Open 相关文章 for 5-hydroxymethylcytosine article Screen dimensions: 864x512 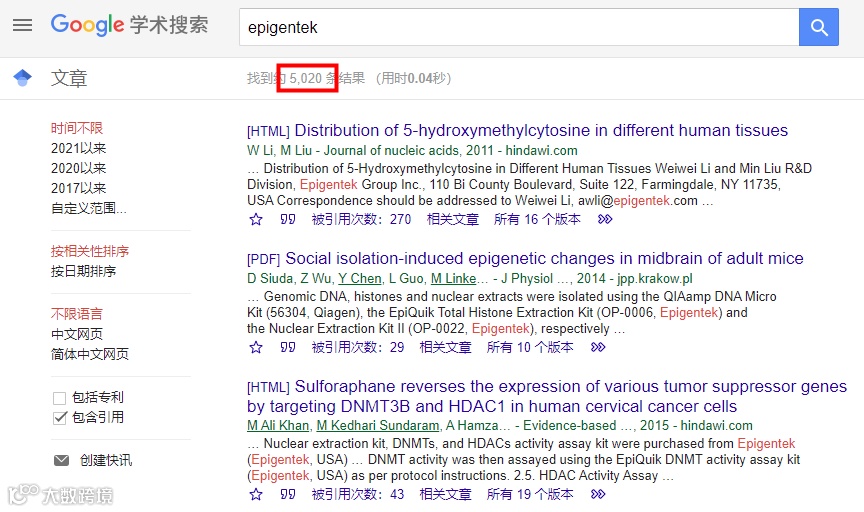click(453, 219)
